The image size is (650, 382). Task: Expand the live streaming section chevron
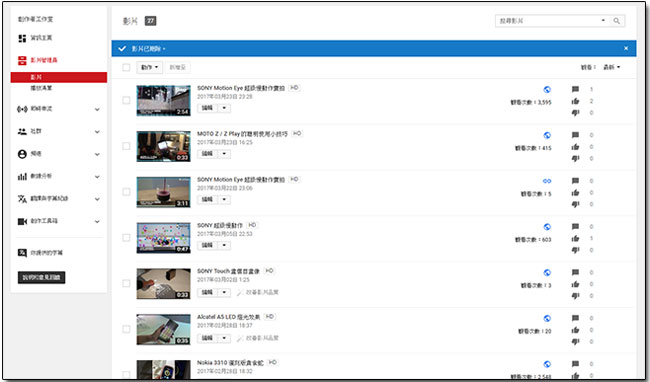[x=97, y=109]
